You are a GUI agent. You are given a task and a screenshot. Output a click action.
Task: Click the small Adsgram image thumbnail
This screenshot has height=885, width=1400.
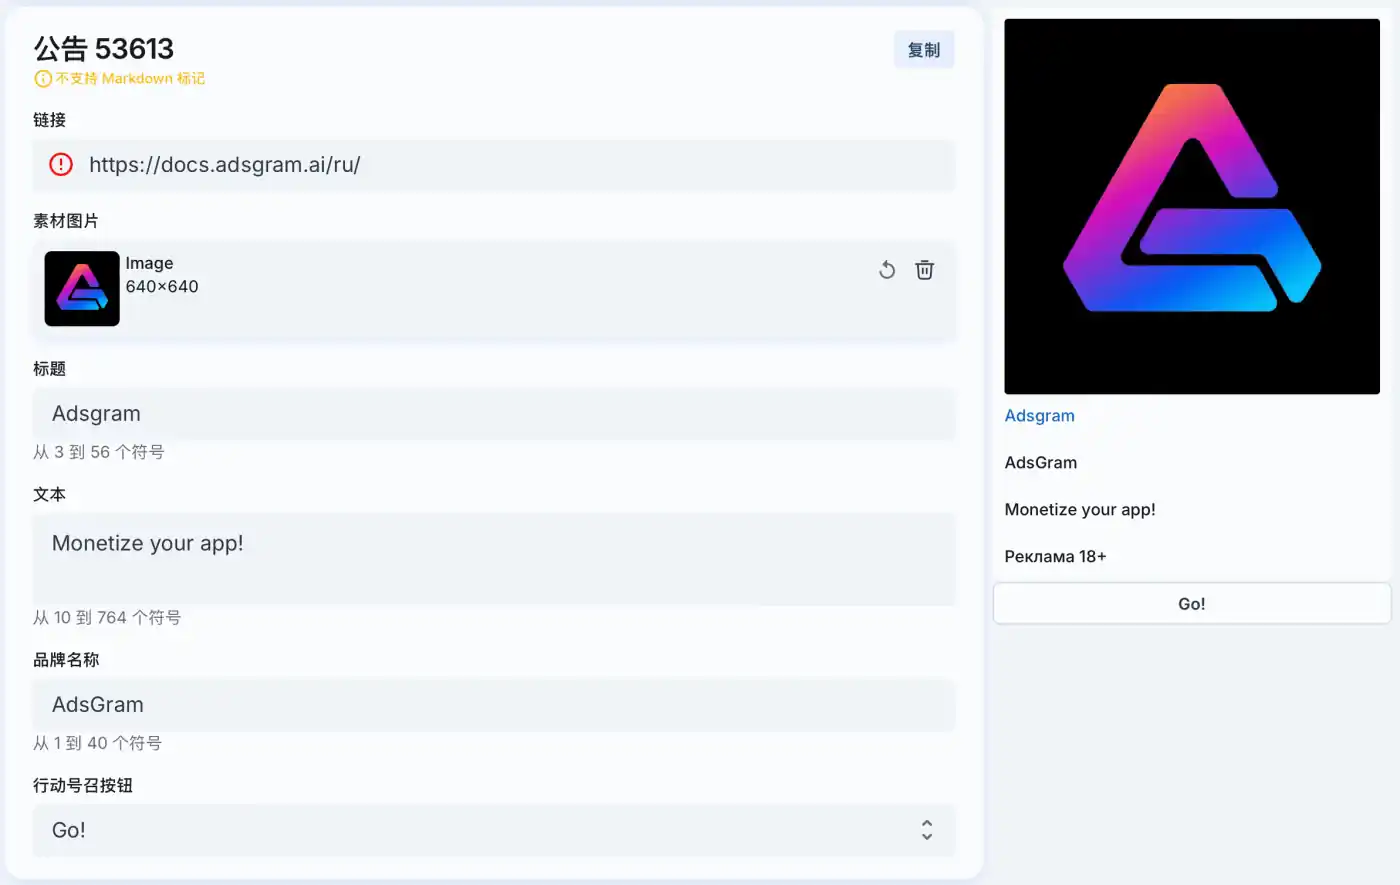[x=82, y=289]
